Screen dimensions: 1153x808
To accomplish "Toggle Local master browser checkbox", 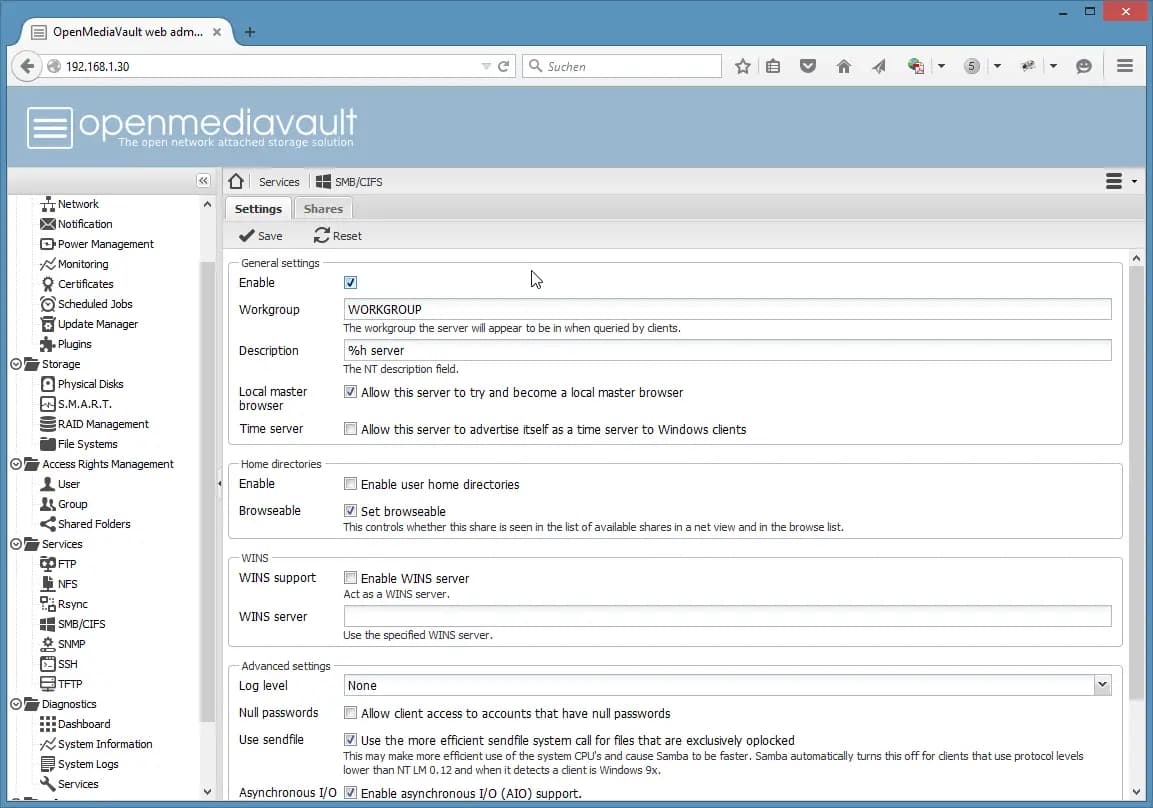I will [350, 392].
